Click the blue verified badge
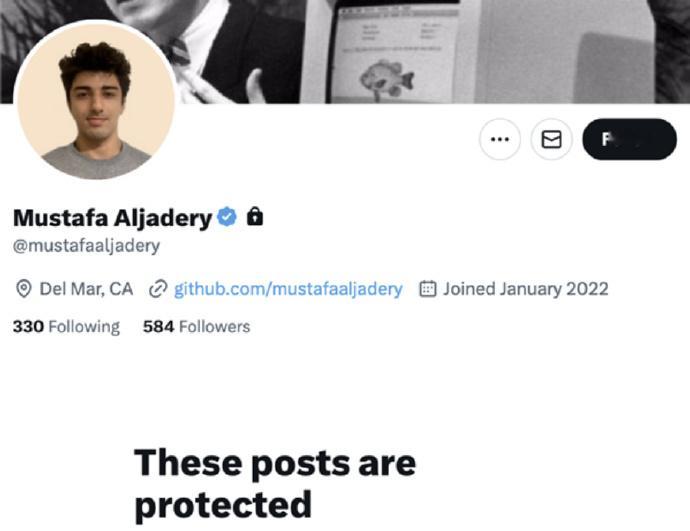 coord(227,217)
